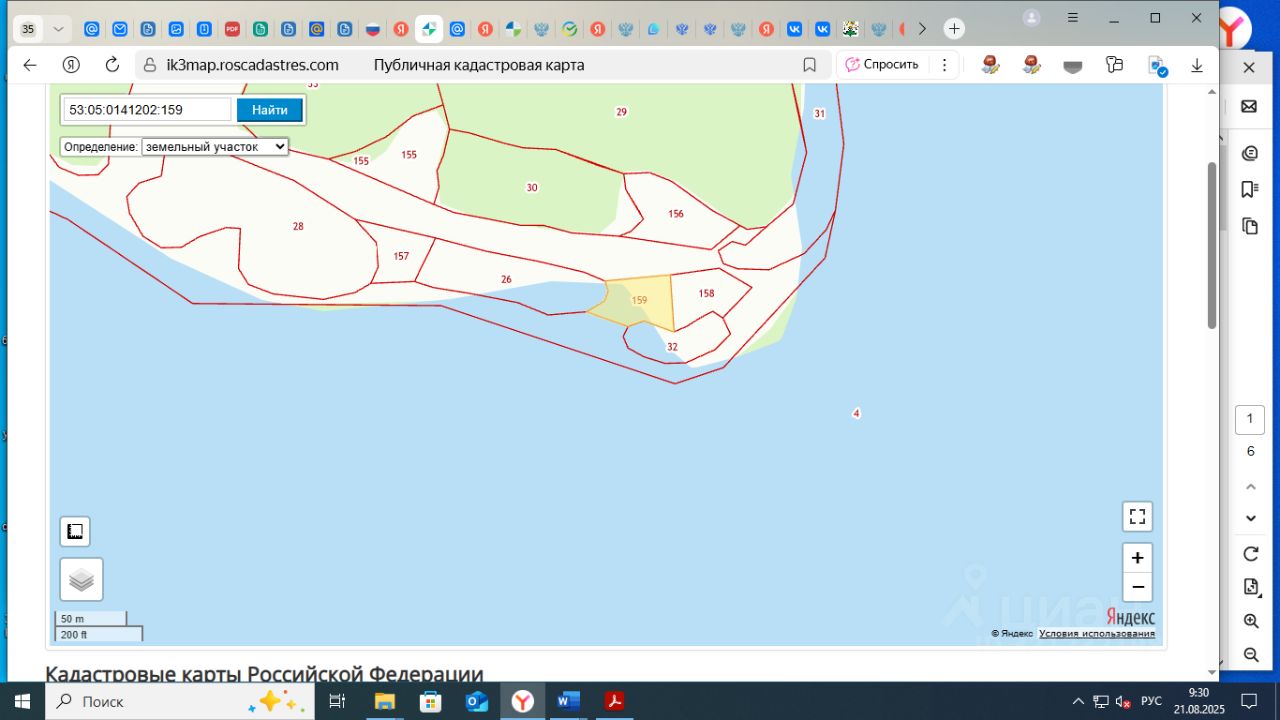Open the volume tray icon
This screenshot has width=1280, height=720.
(1124, 701)
